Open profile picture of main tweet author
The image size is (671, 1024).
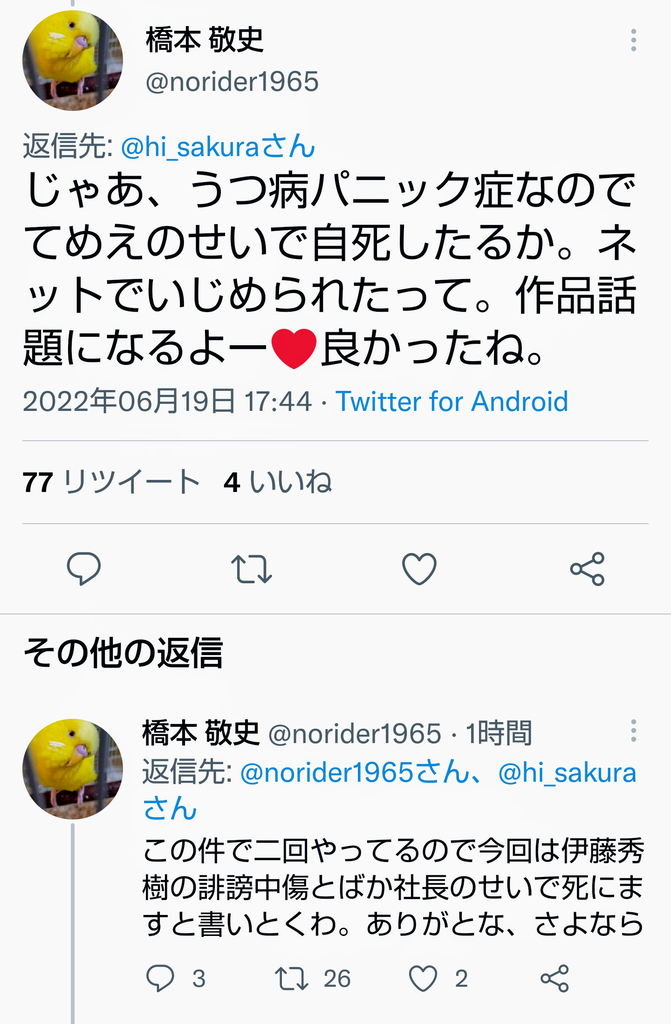(73, 60)
